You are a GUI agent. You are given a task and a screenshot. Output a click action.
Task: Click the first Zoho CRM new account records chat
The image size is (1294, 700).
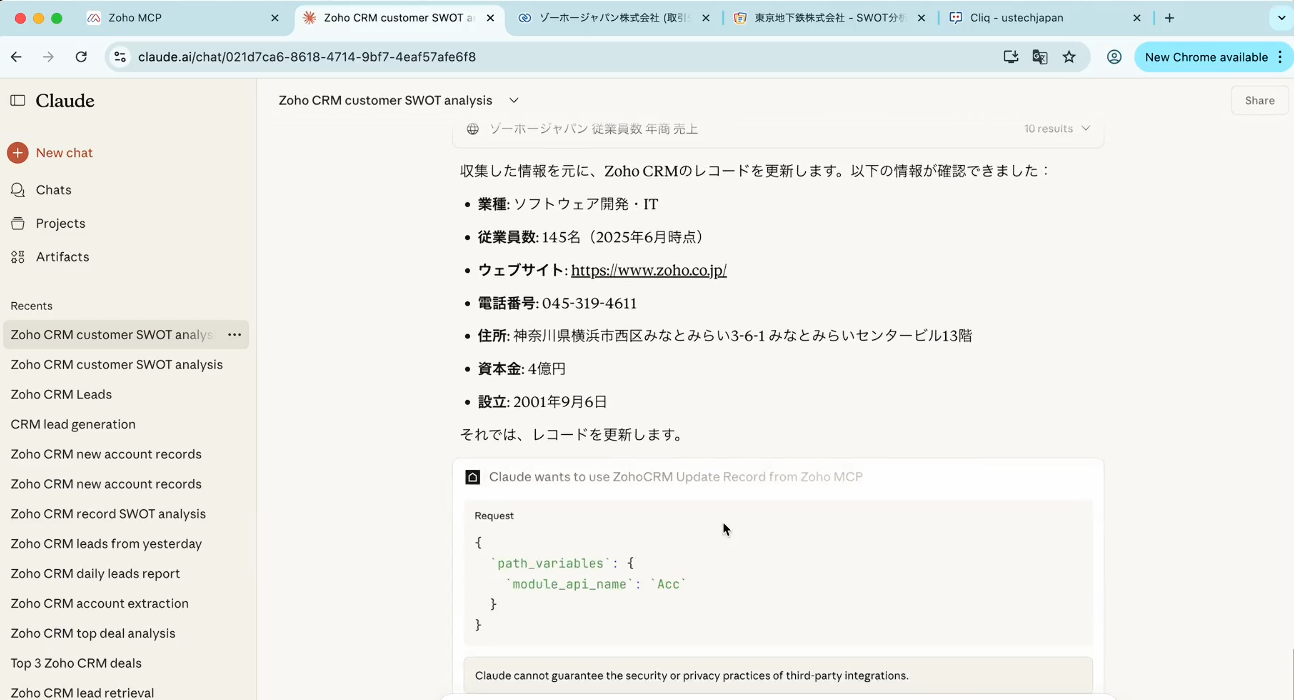tap(106, 455)
